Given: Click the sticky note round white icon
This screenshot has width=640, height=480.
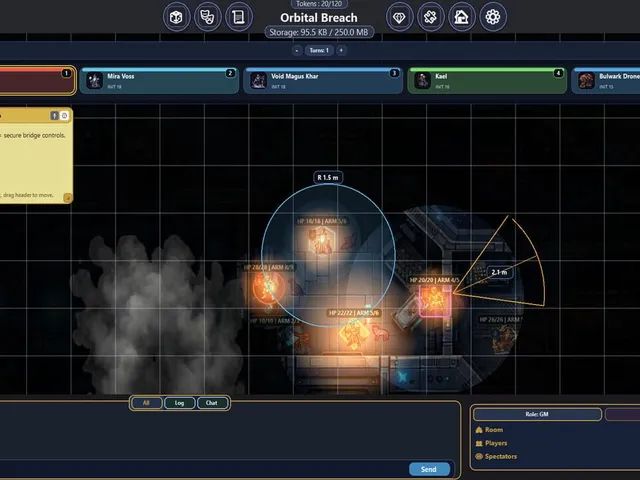Looking at the screenshot, I should tap(64, 116).
